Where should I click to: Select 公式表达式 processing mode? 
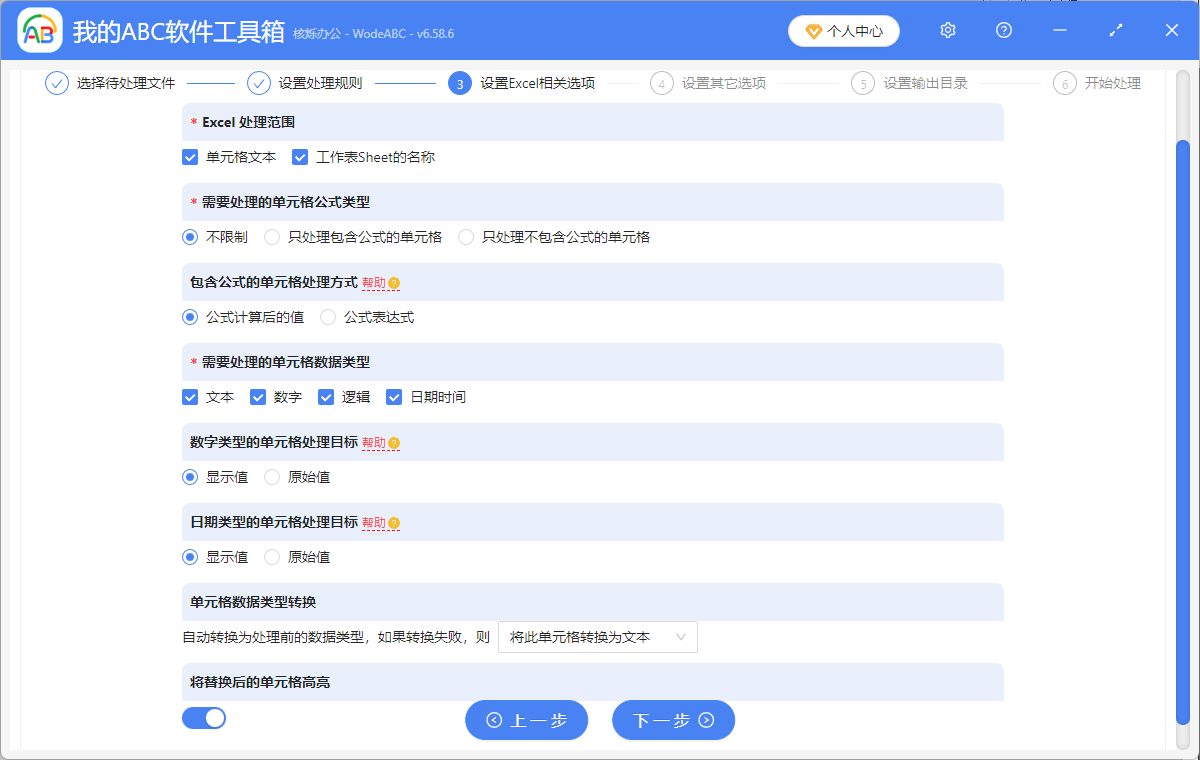(x=328, y=316)
